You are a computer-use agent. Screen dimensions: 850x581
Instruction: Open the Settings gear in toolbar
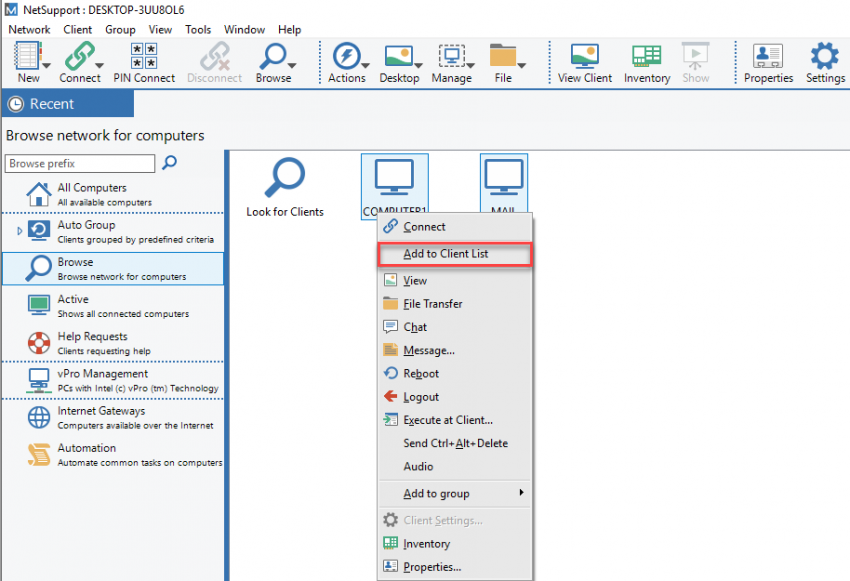[x=825, y=62]
